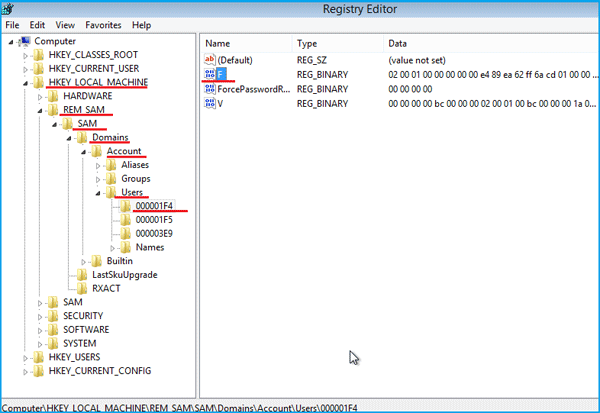Click the 000001F5 folder icon
This screenshot has height=413, width=600.
click(126, 220)
